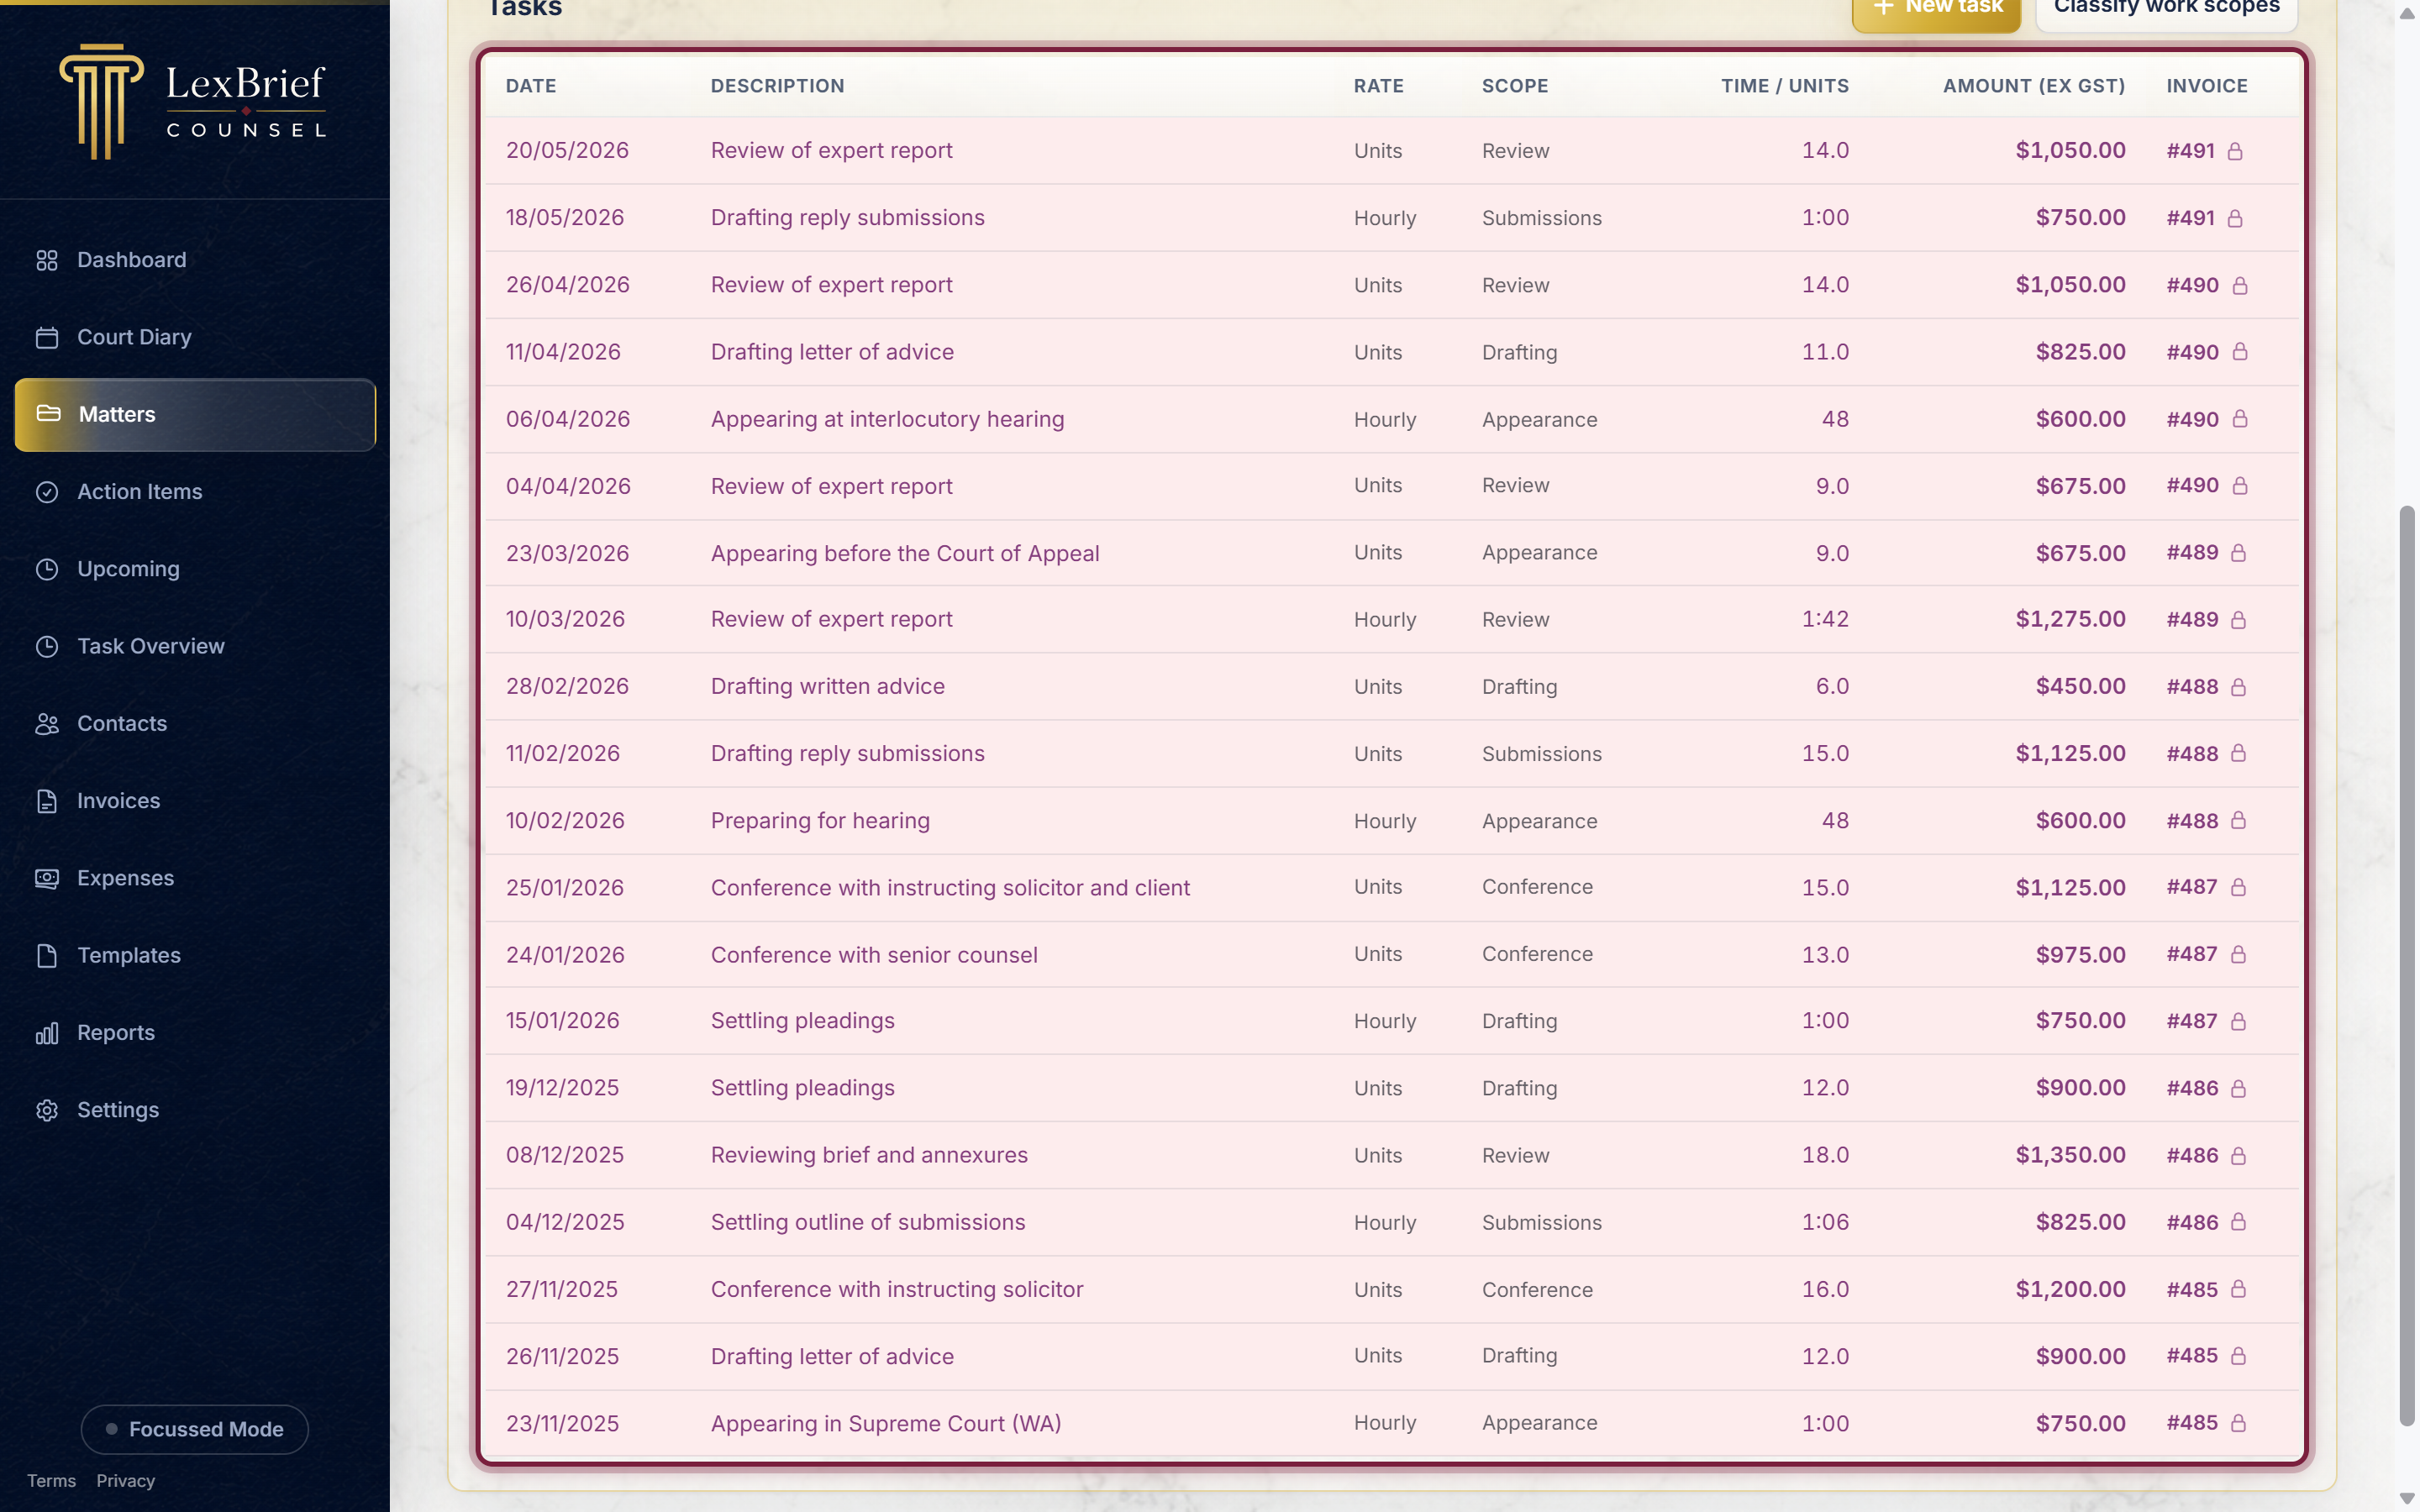Screen dimensions: 2420x1512
Task: Open the Terms link
Action: 51,1481
